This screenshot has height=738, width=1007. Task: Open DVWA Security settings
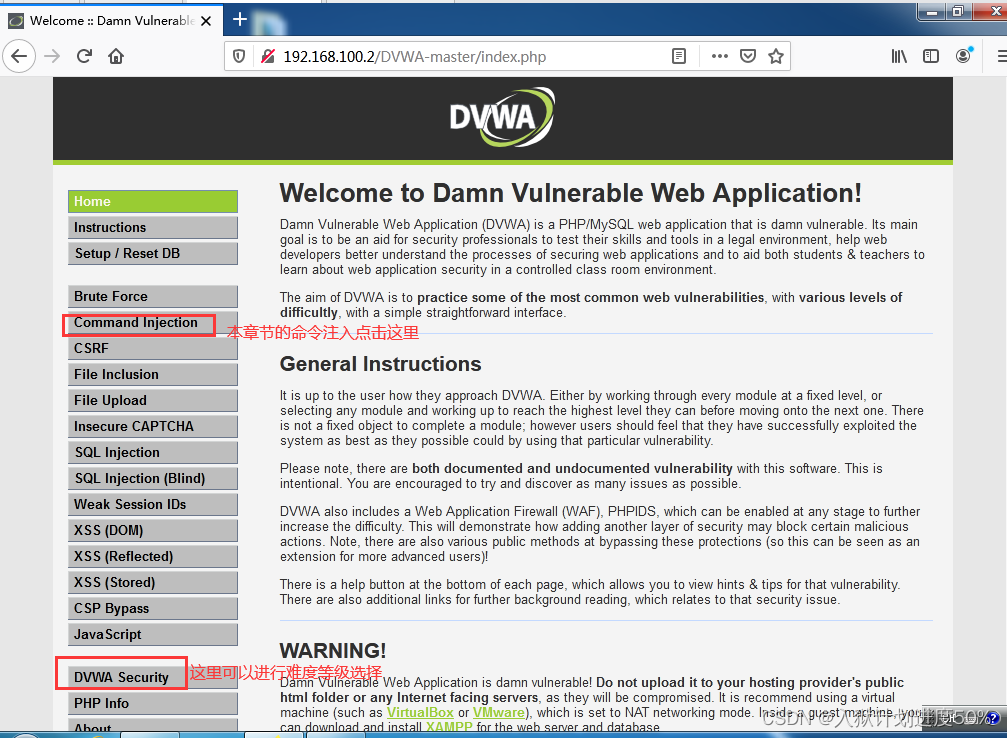[x=153, y=678]
